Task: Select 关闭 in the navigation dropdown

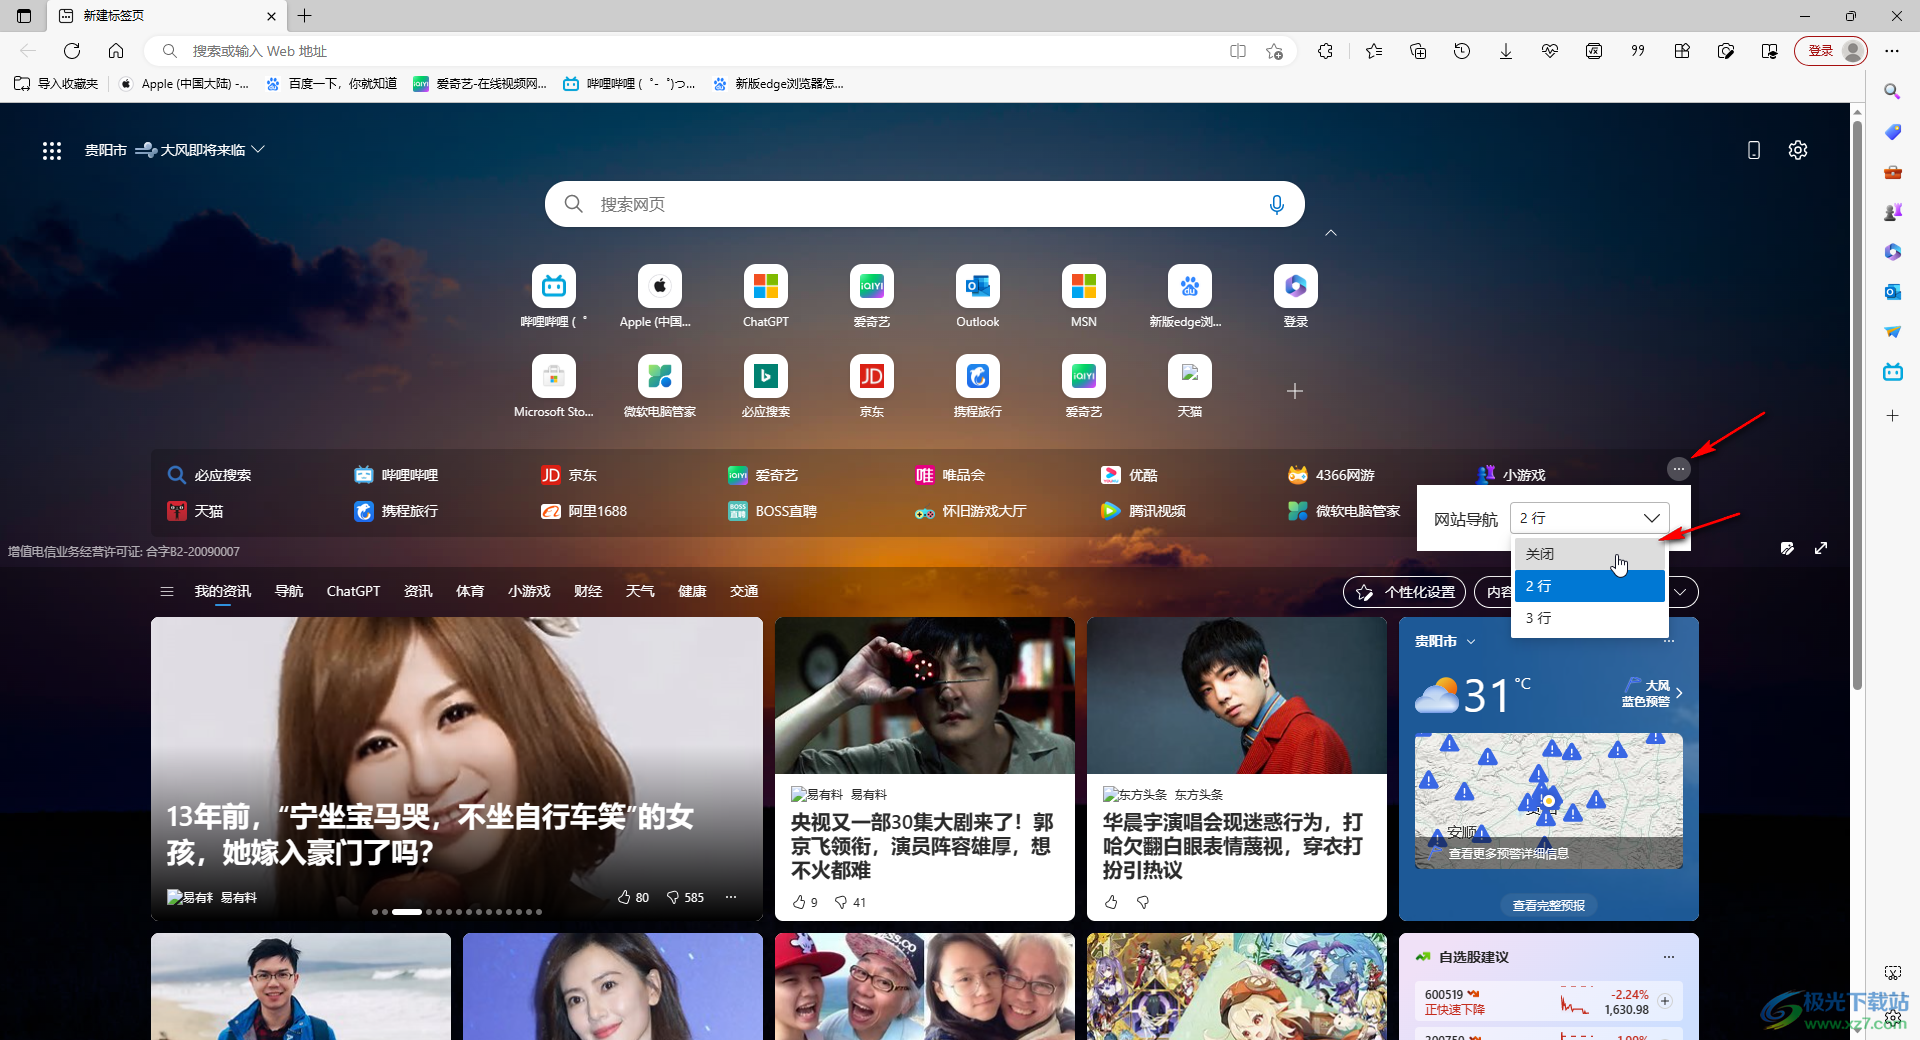Action: [1590, 554]
